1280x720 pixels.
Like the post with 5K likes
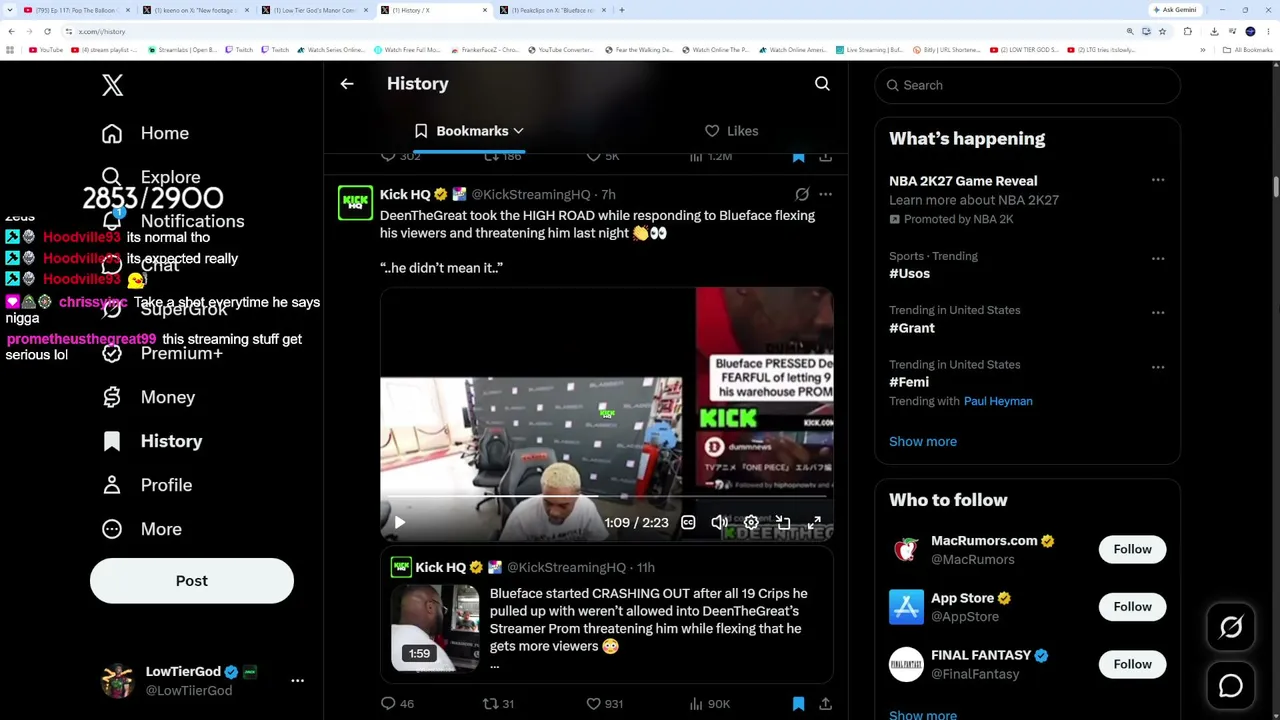click(x=603, y=156)
